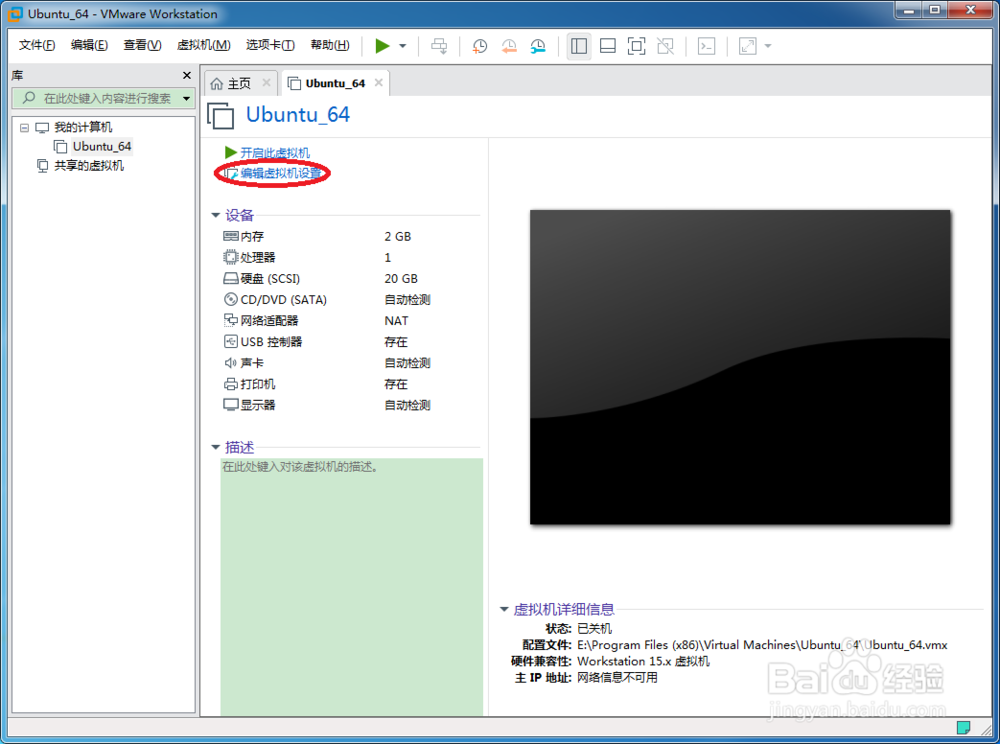The image size is (1000, 744).
Task: Enter full screen mode icon
Action: pos(636,46)
